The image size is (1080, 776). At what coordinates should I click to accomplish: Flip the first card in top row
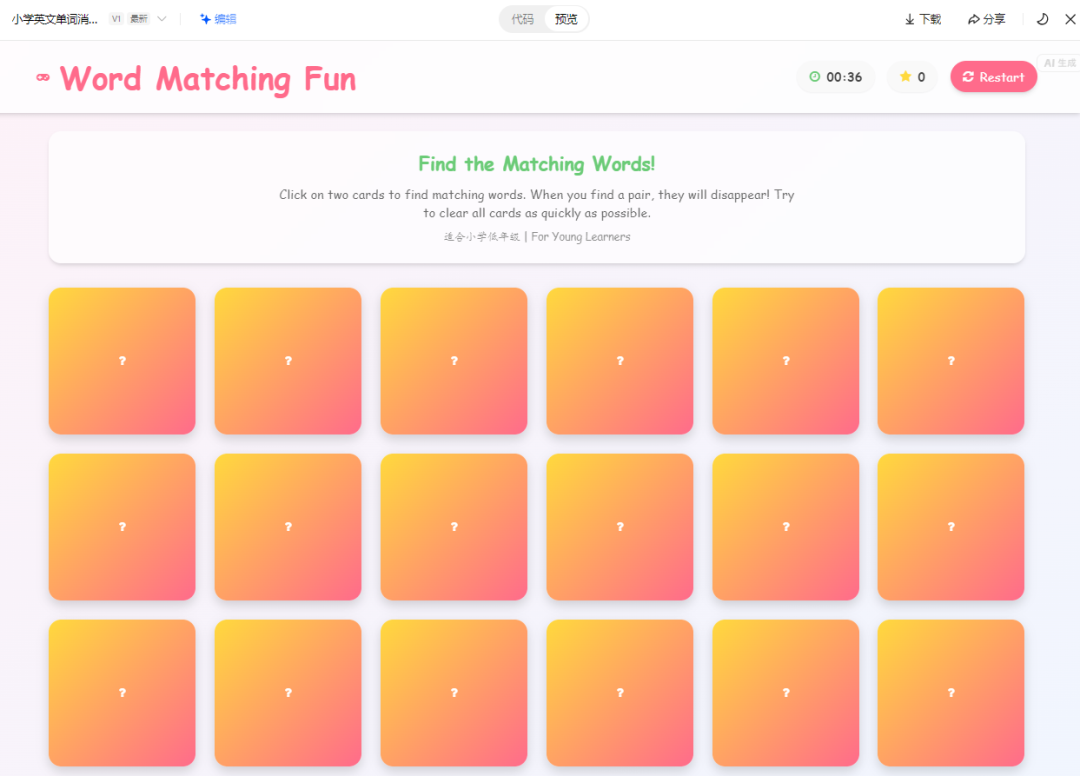click(x=122, y=361)
